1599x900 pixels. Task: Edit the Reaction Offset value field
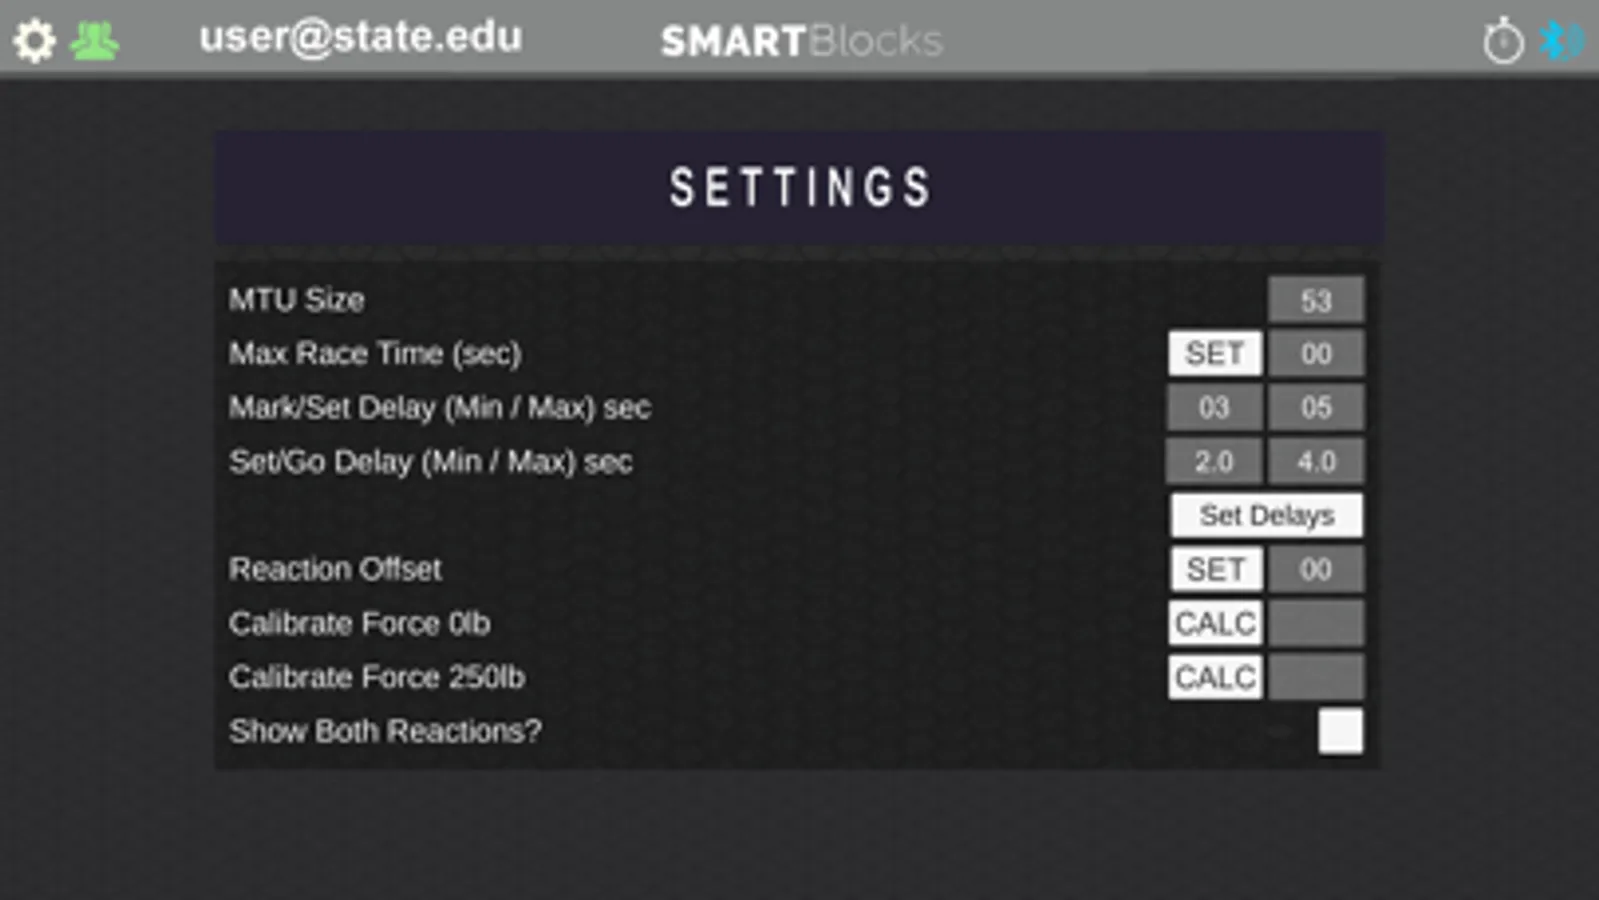pos(1315,569)
